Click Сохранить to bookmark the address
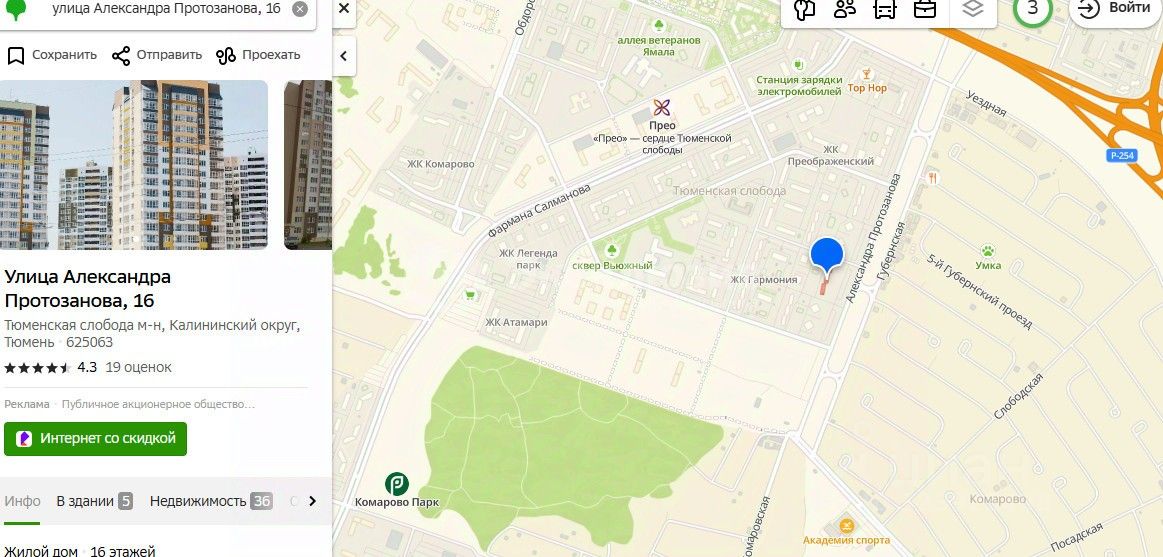The image size is (1163, 557). point(52,55)
